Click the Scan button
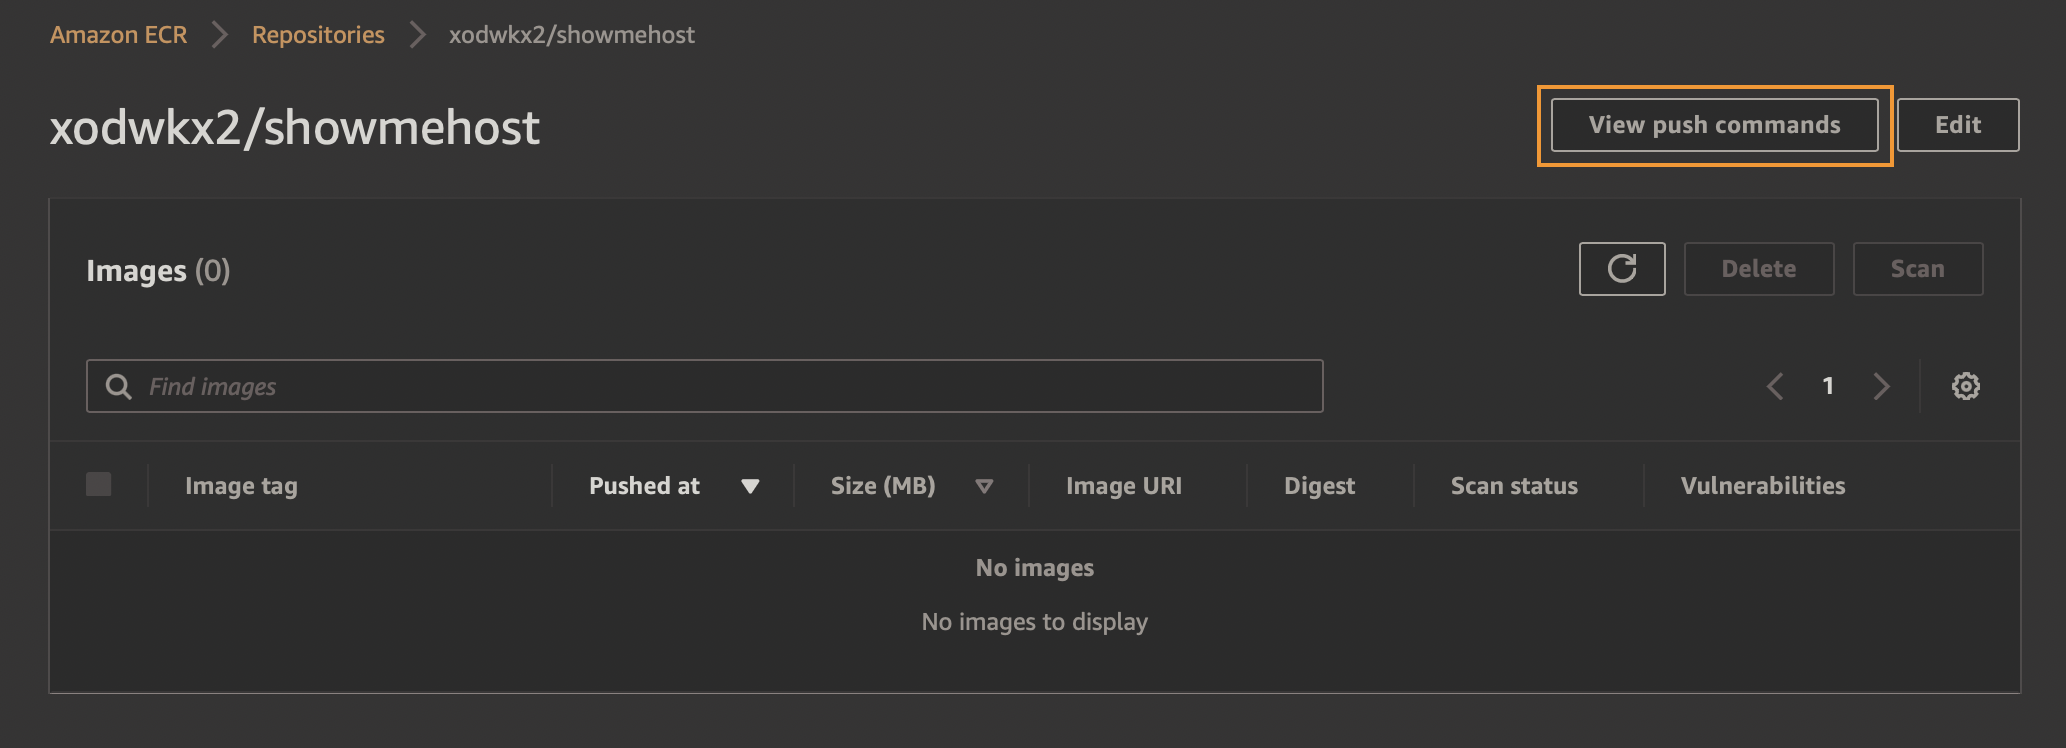 pos(1918,269)
